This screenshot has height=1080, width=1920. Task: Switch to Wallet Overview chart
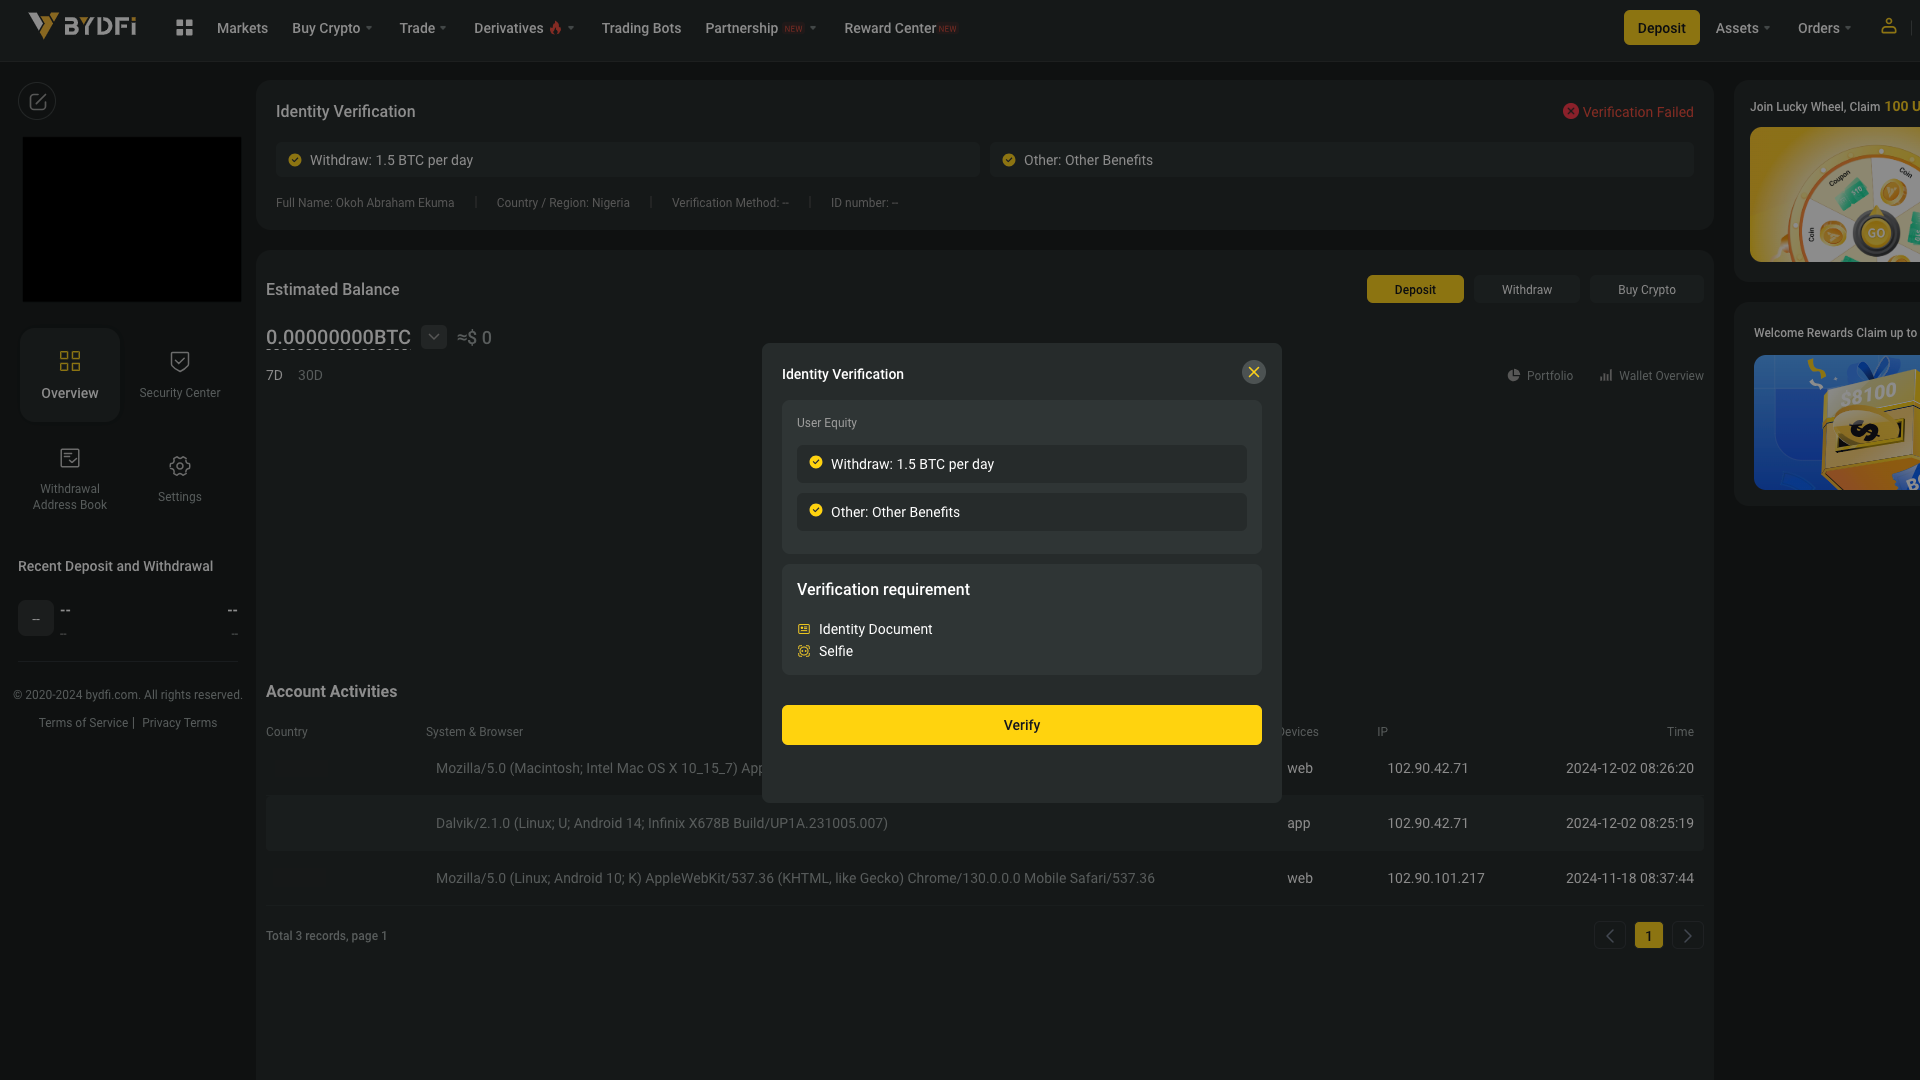(x=1651, y=376)
